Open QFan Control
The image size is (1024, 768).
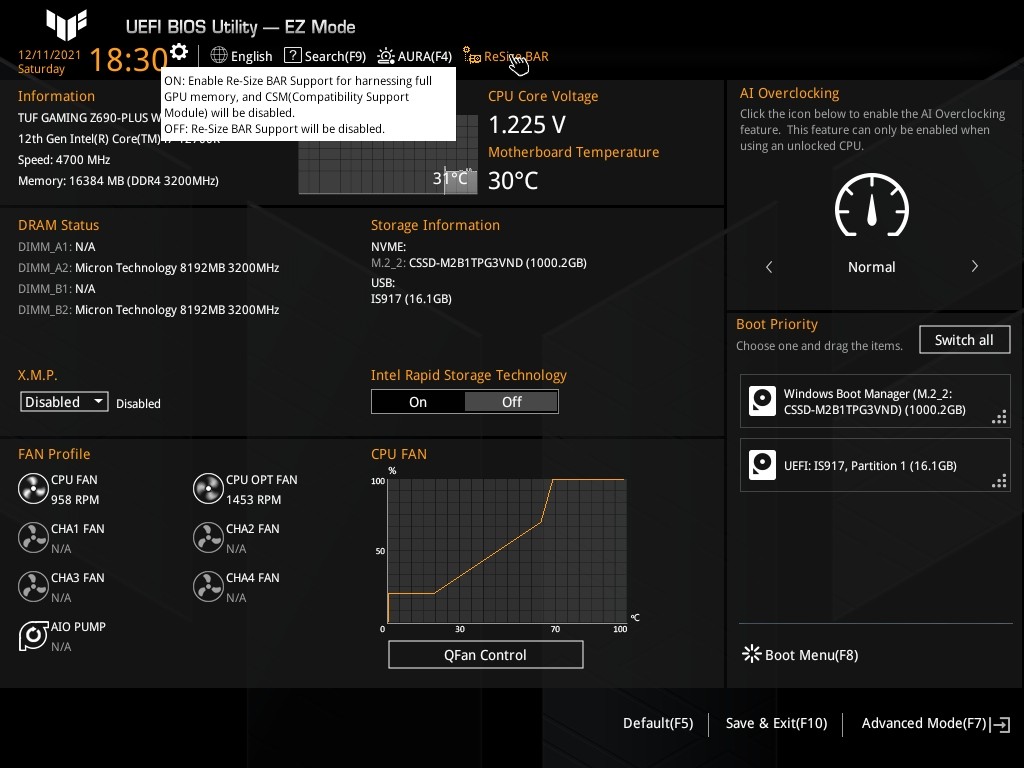485,654
